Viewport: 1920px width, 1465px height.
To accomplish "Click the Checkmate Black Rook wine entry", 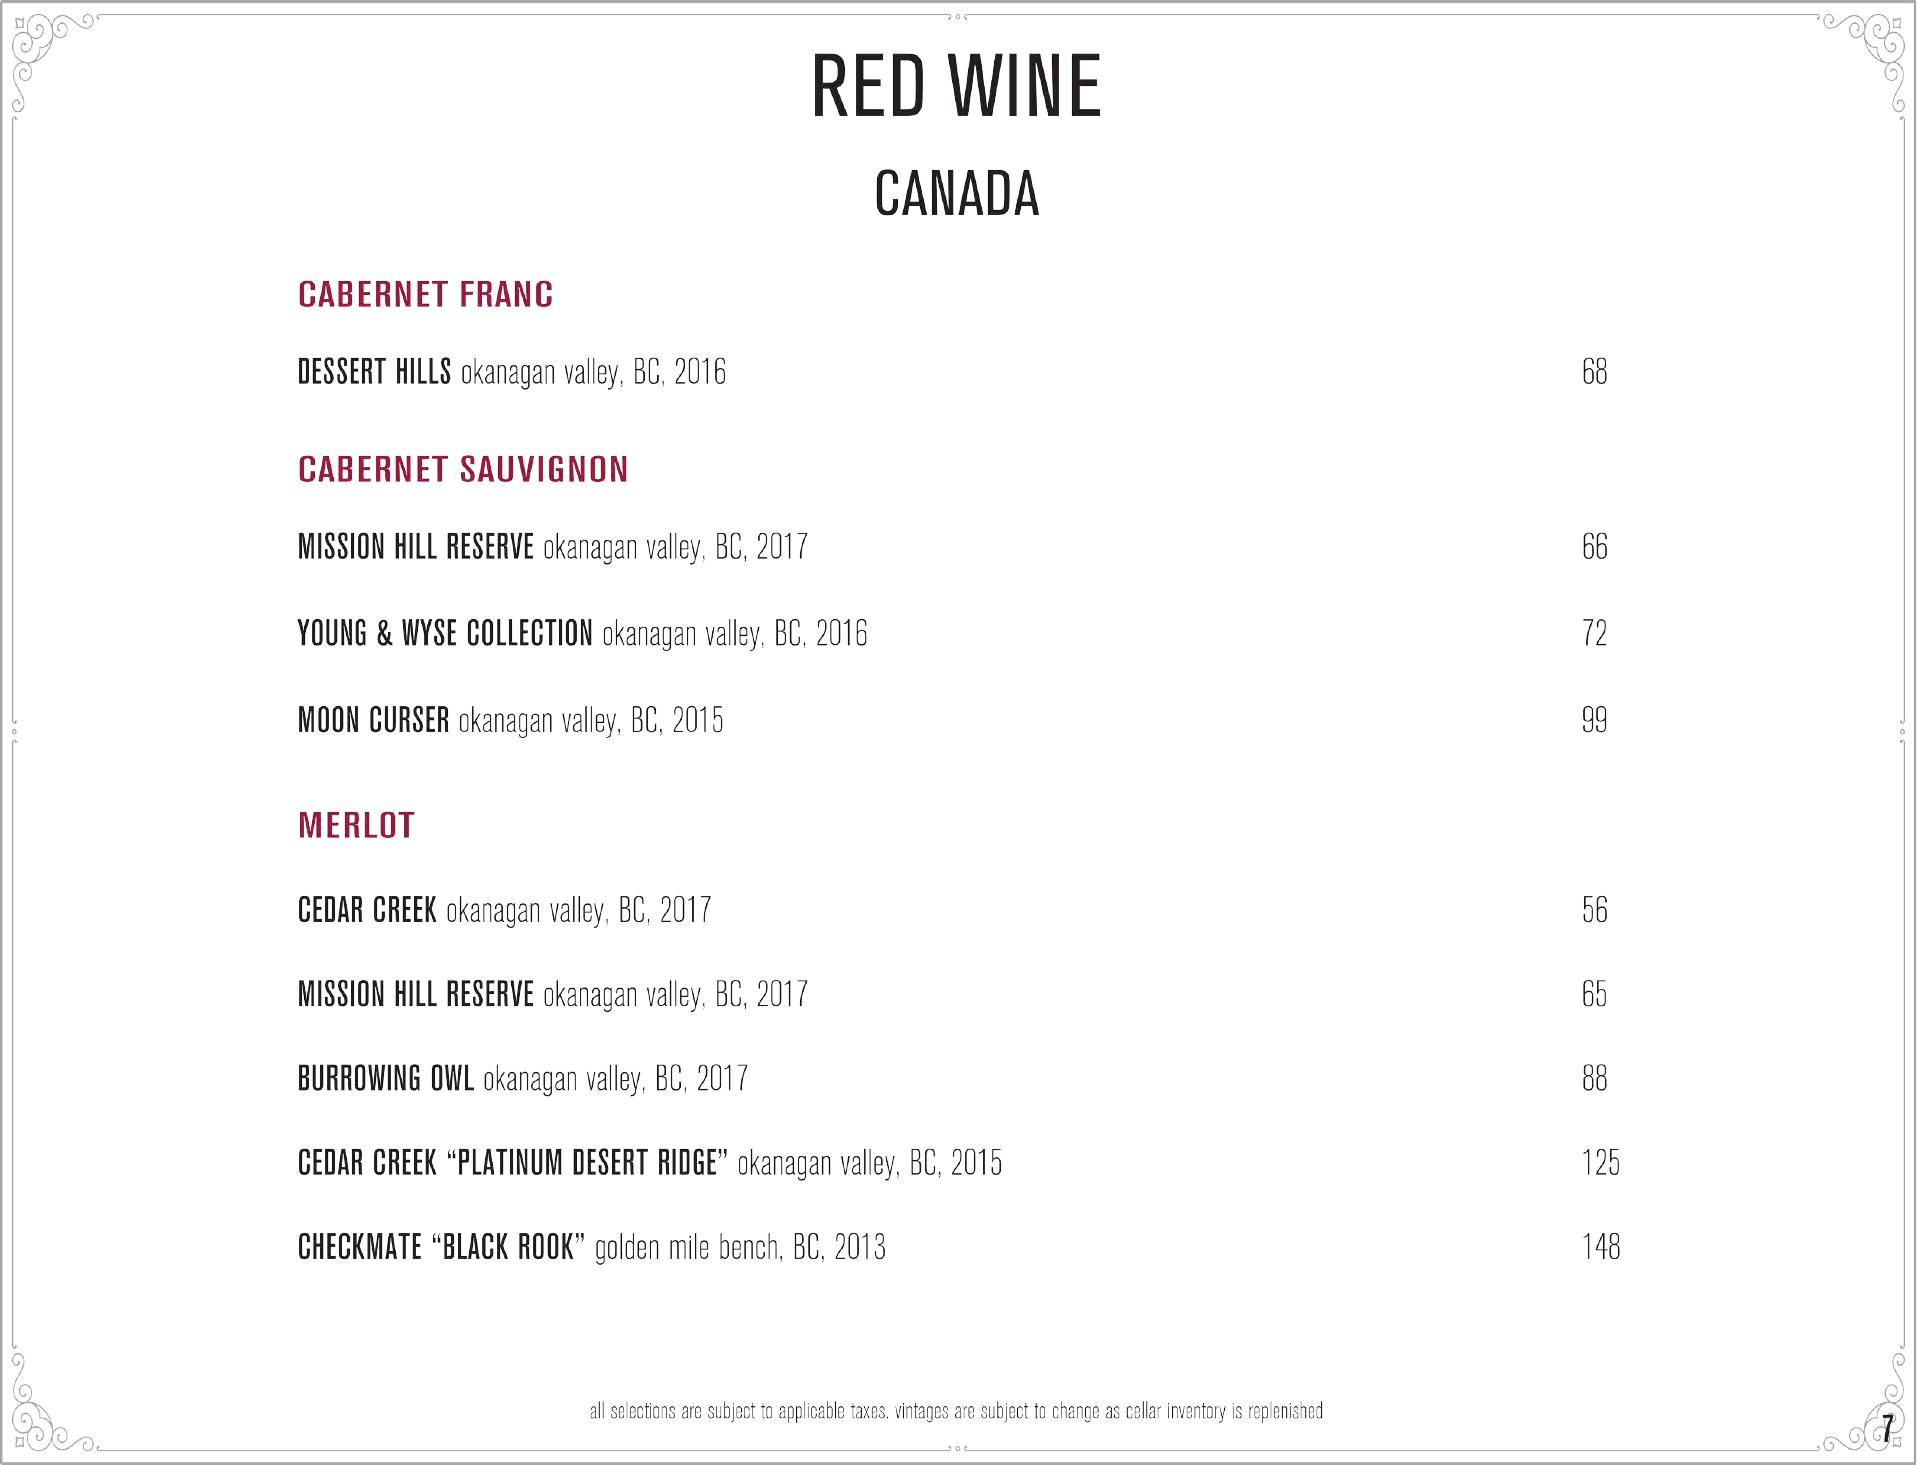I will pos(592,1247).
